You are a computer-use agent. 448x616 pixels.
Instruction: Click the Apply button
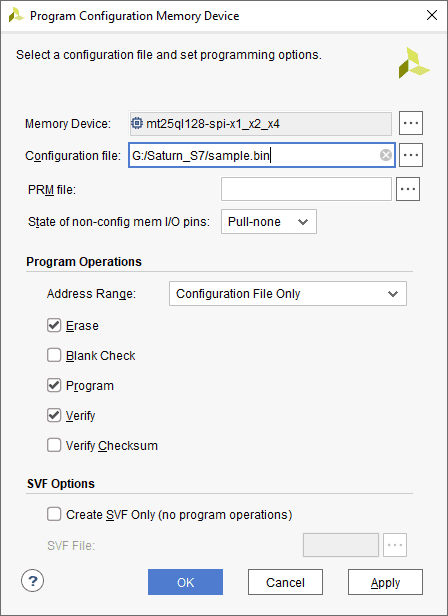point(385,582)
